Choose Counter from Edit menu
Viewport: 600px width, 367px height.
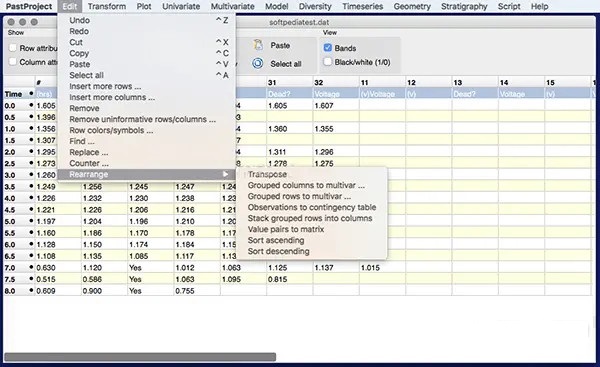tap(147, 163)
